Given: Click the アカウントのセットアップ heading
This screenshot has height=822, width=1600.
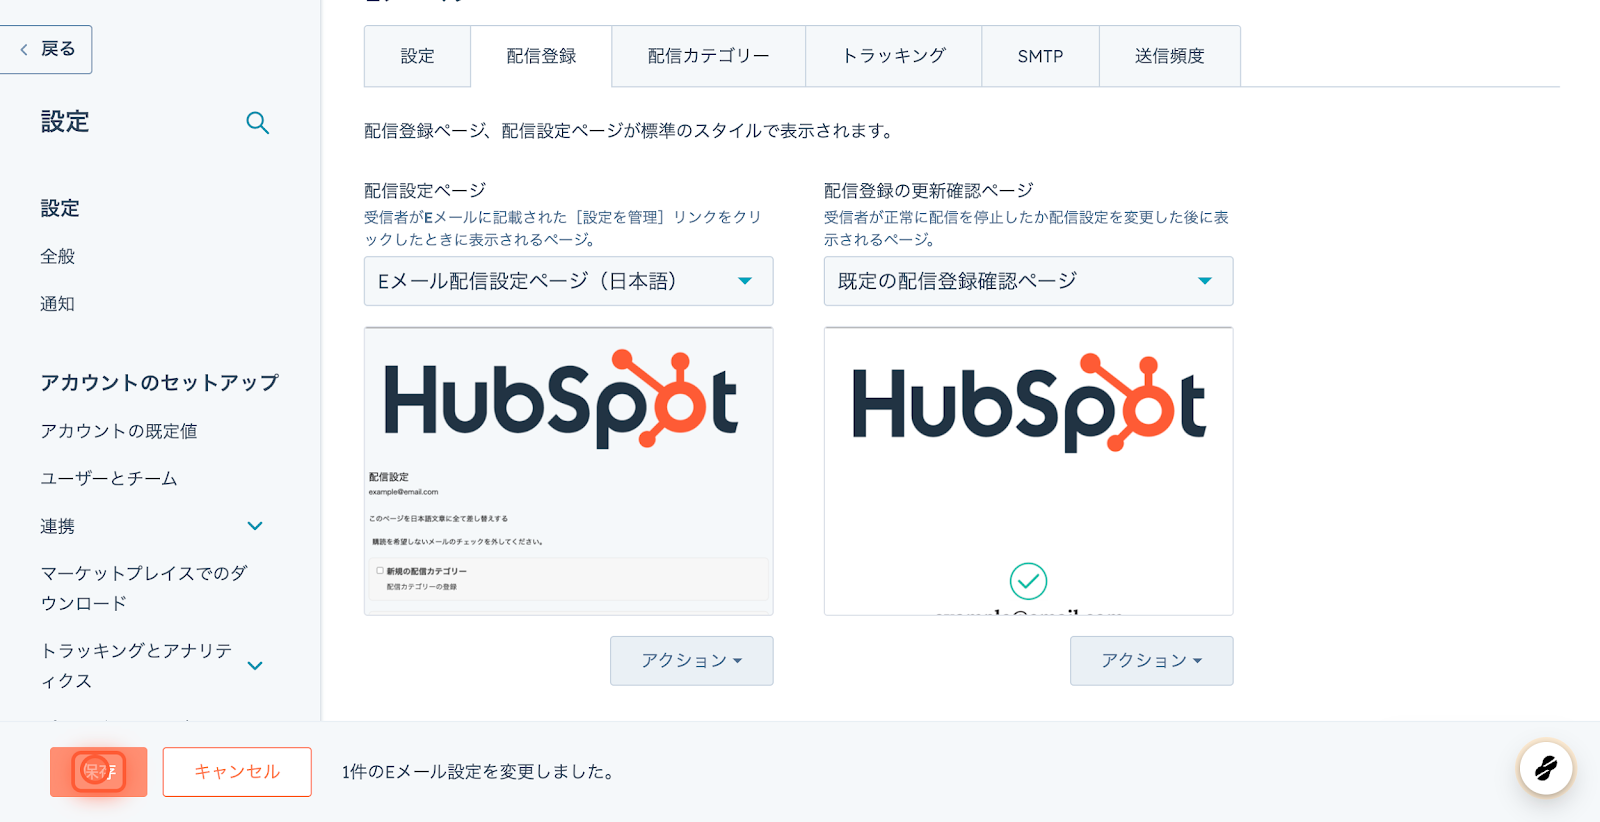Looking at the screenshot, I should click(x=160, y=383).
